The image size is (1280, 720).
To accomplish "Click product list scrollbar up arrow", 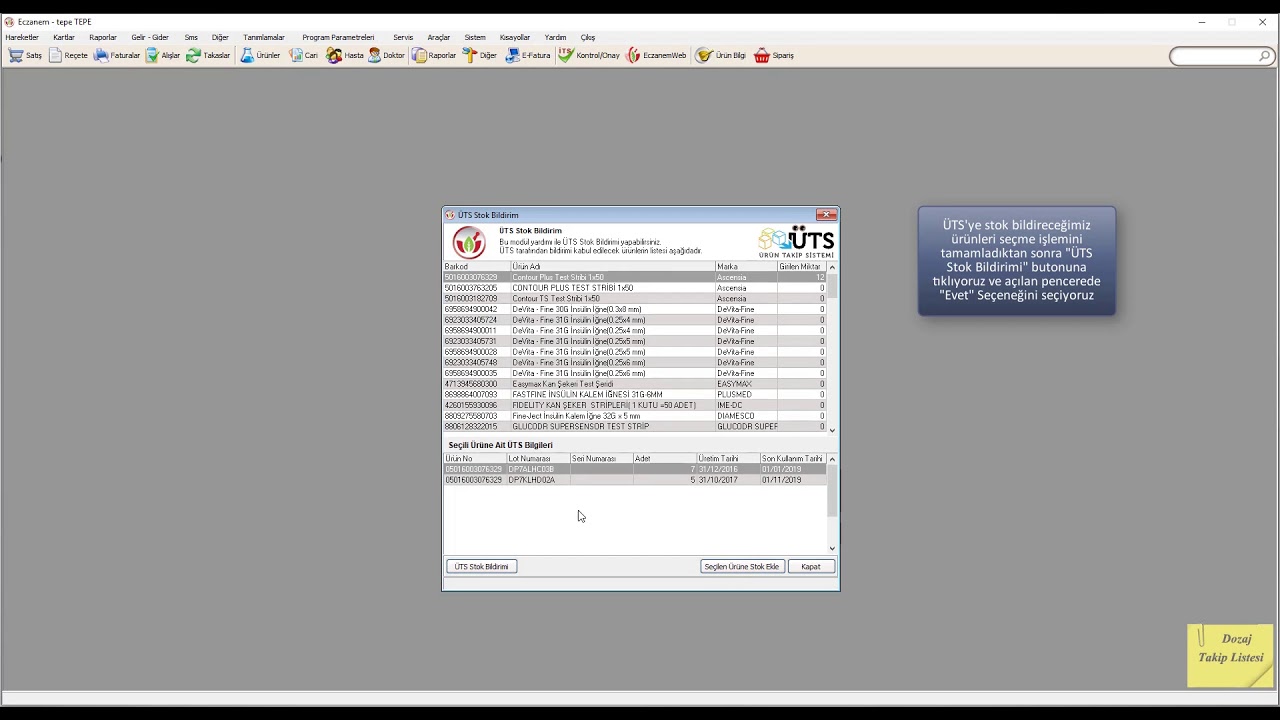I will pos(832,267).
